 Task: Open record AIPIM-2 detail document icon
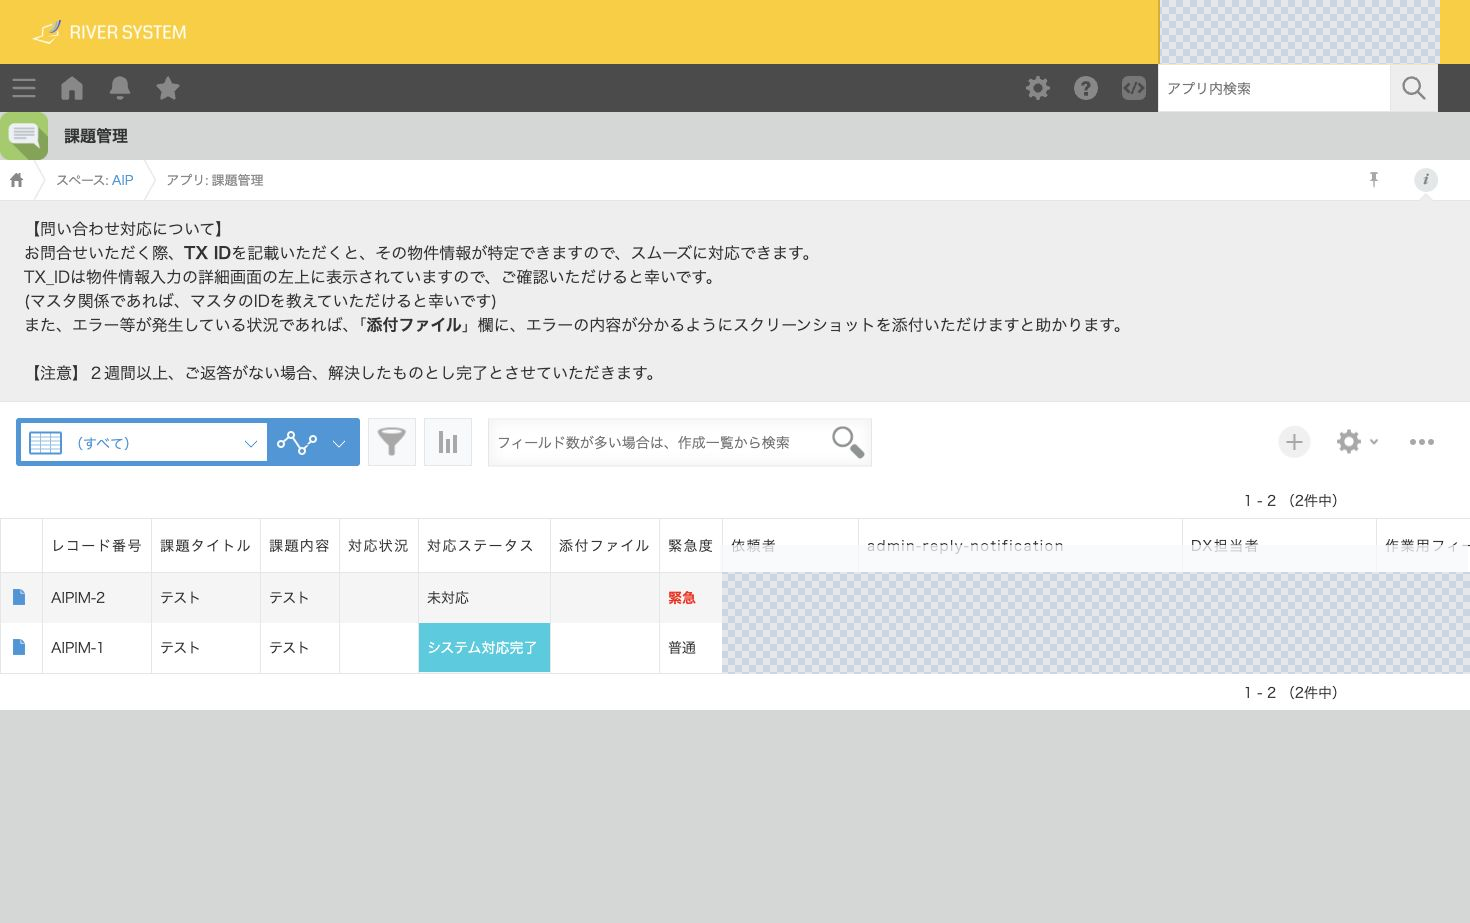[x=19, y=597]
